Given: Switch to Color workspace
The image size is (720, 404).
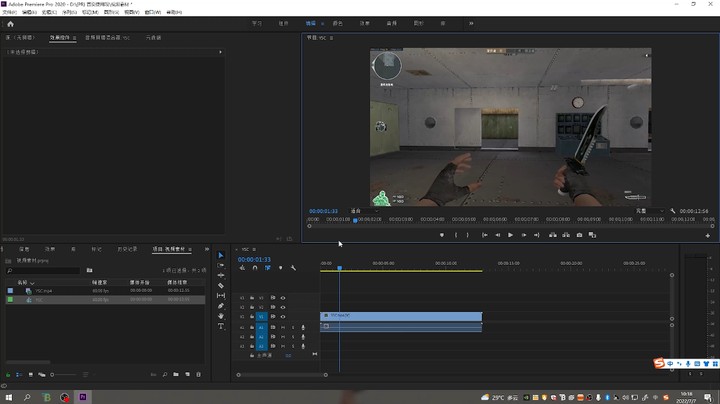Looking at the screenshot, I should (338, 23).
